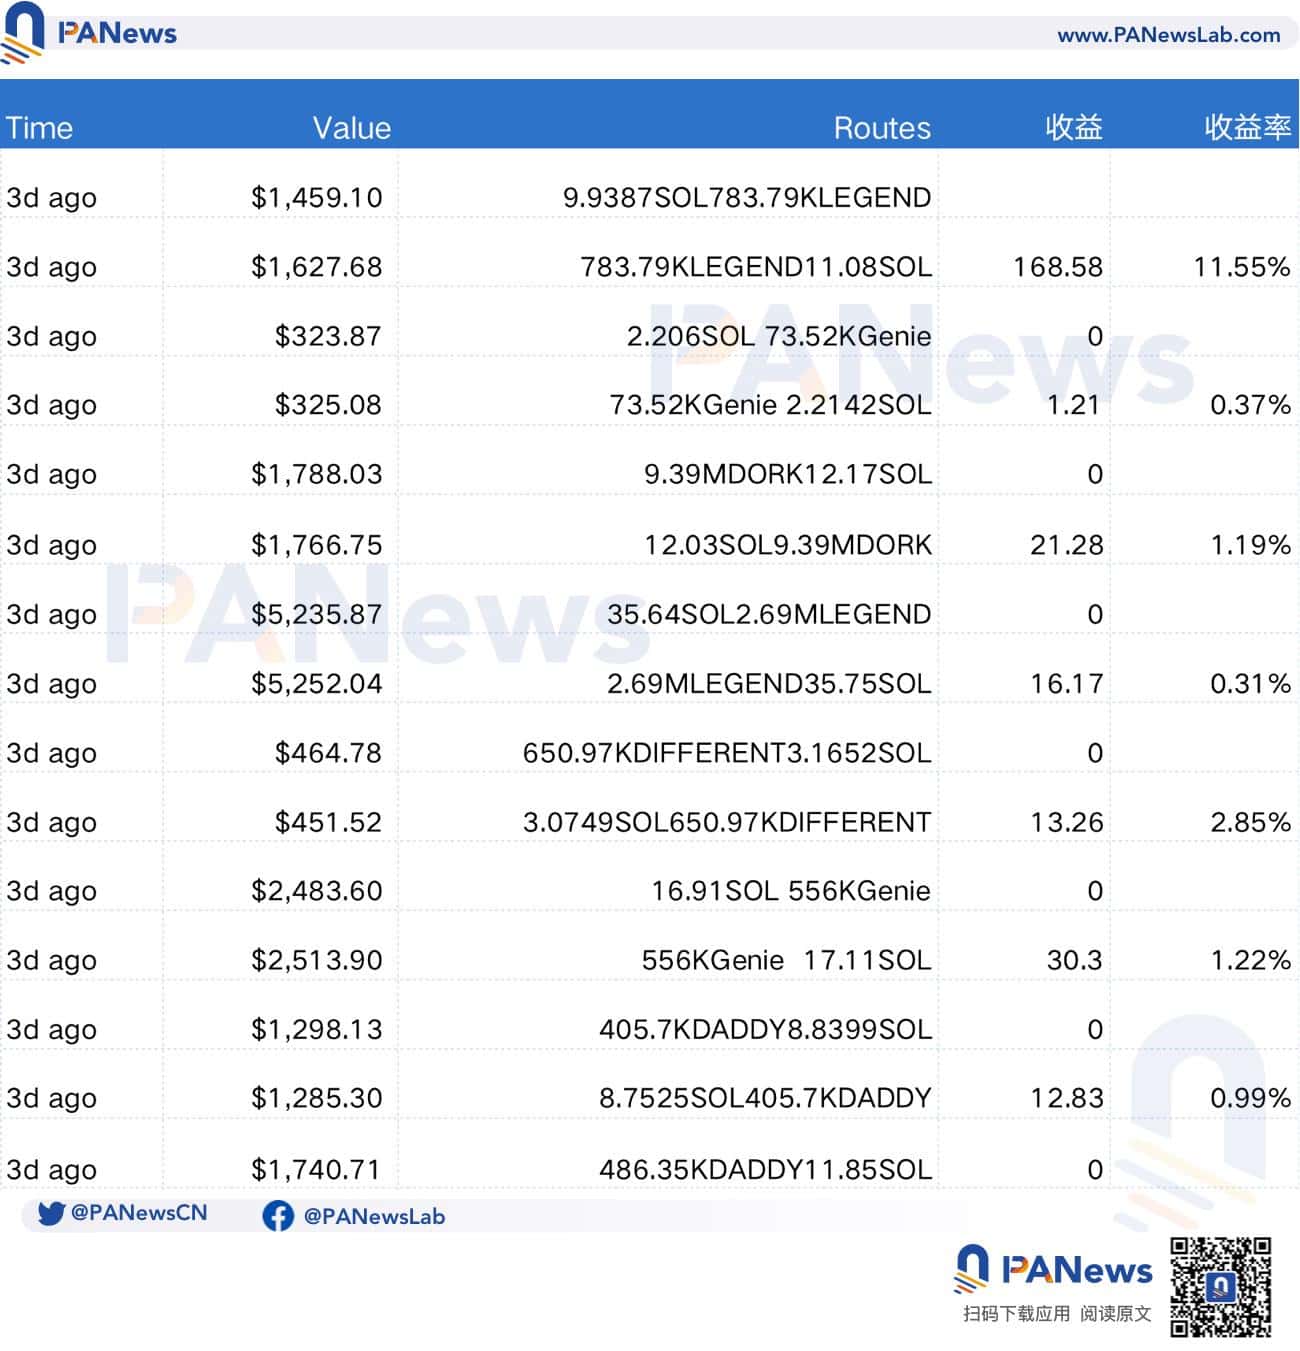This screenshot has height=1351, width=1300.
Task: Click the Facebook icon
Action: point(278,1216)
